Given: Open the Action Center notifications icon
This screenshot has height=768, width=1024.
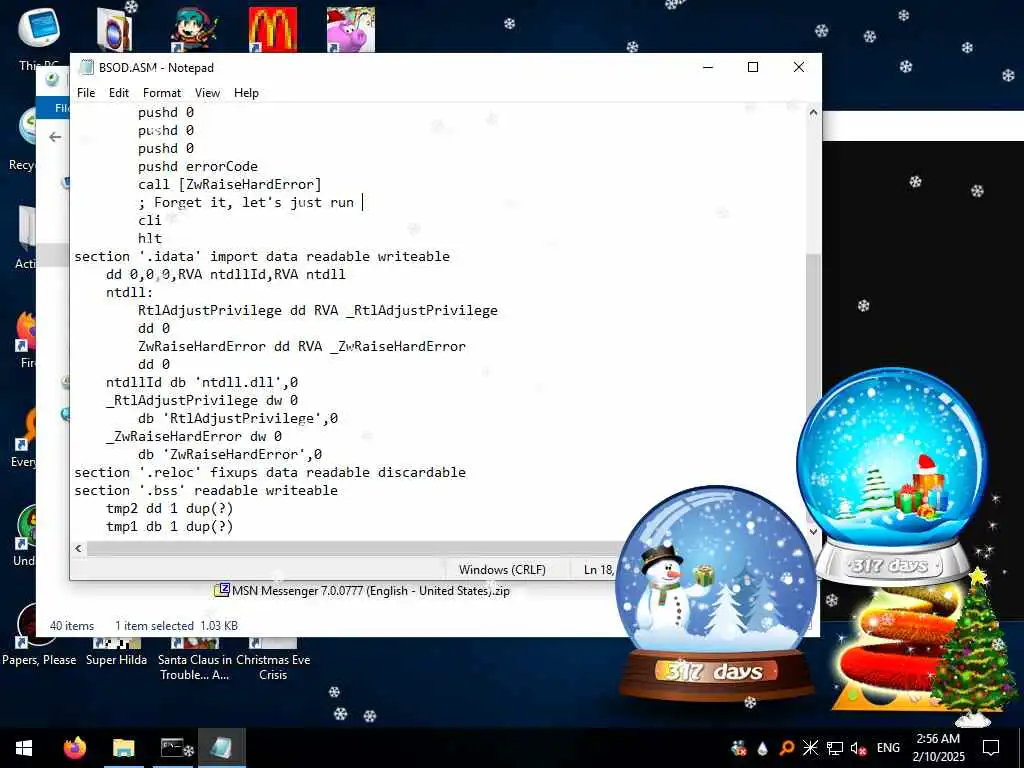Looking at the screenshot, I should (x=991, y=748).
